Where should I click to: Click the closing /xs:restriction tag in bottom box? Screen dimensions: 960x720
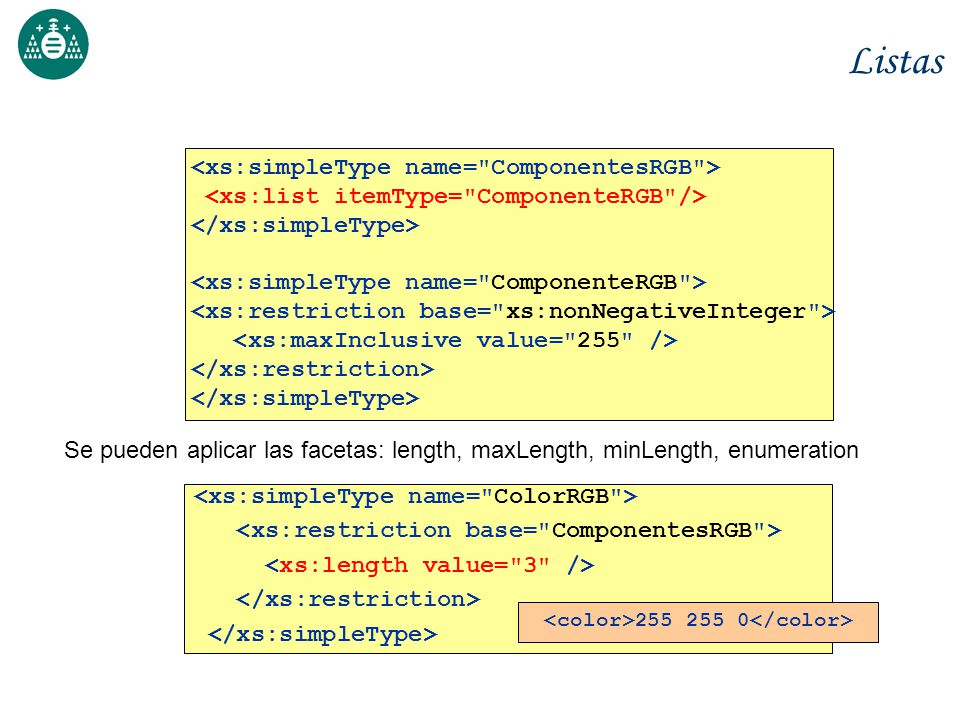coord(358,599)
